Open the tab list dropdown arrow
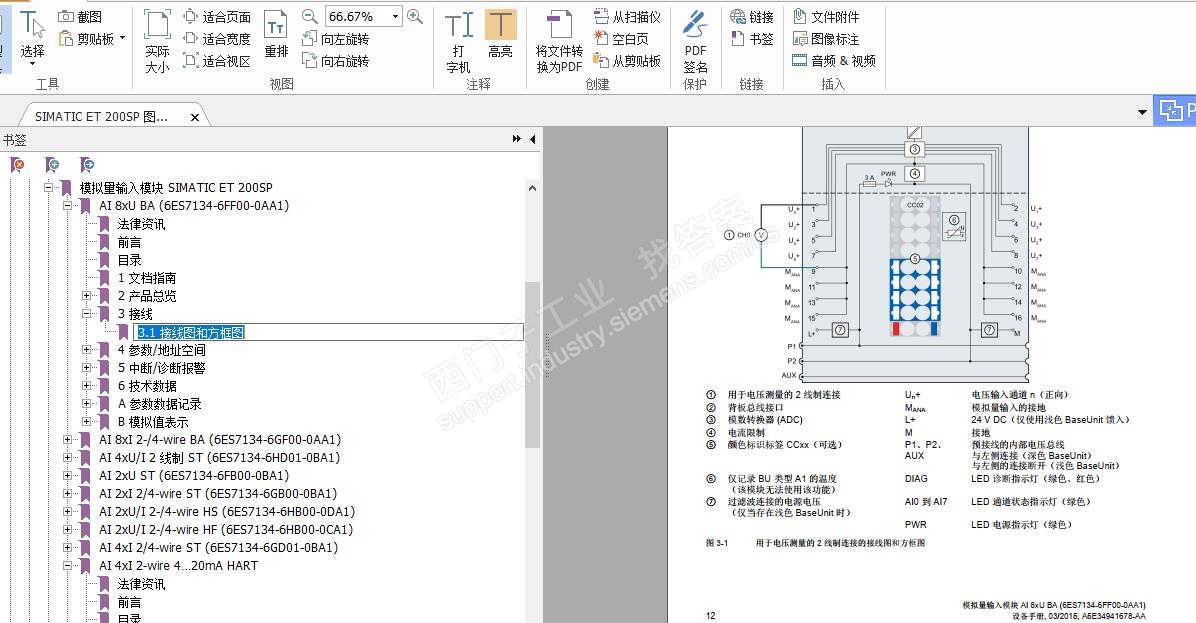 click(1142, 112)
